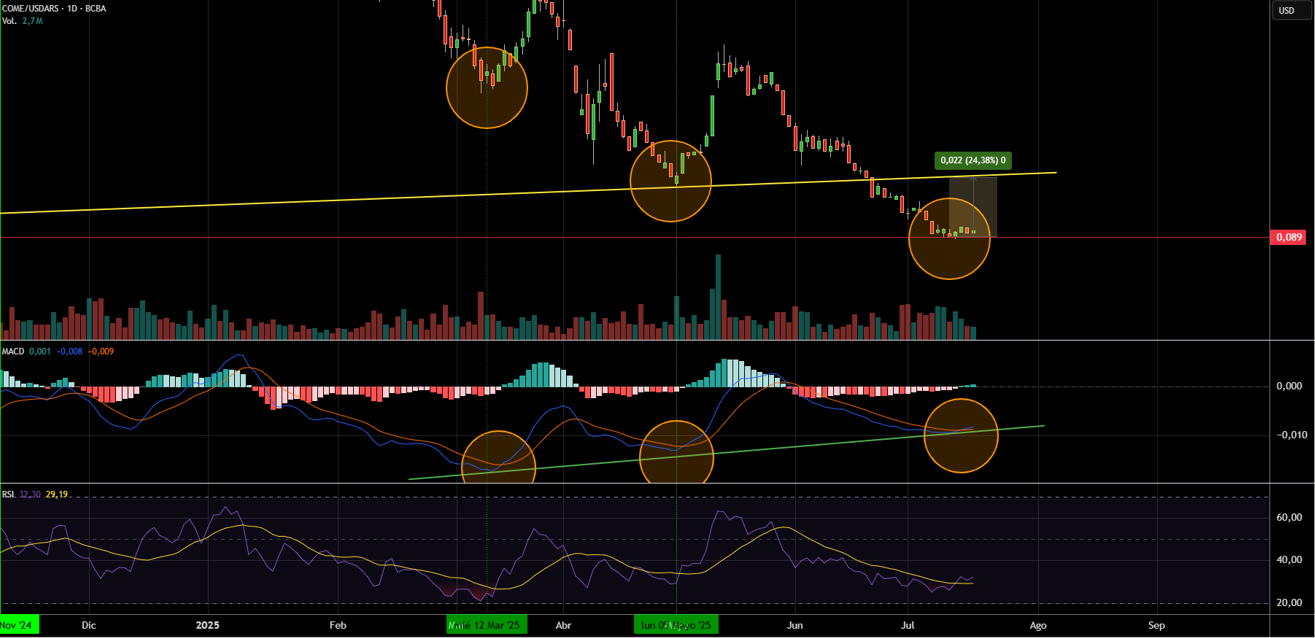1315x638 pixels.
Task: Click the Mayo '25 green date marker
Action: click(676, 625)
